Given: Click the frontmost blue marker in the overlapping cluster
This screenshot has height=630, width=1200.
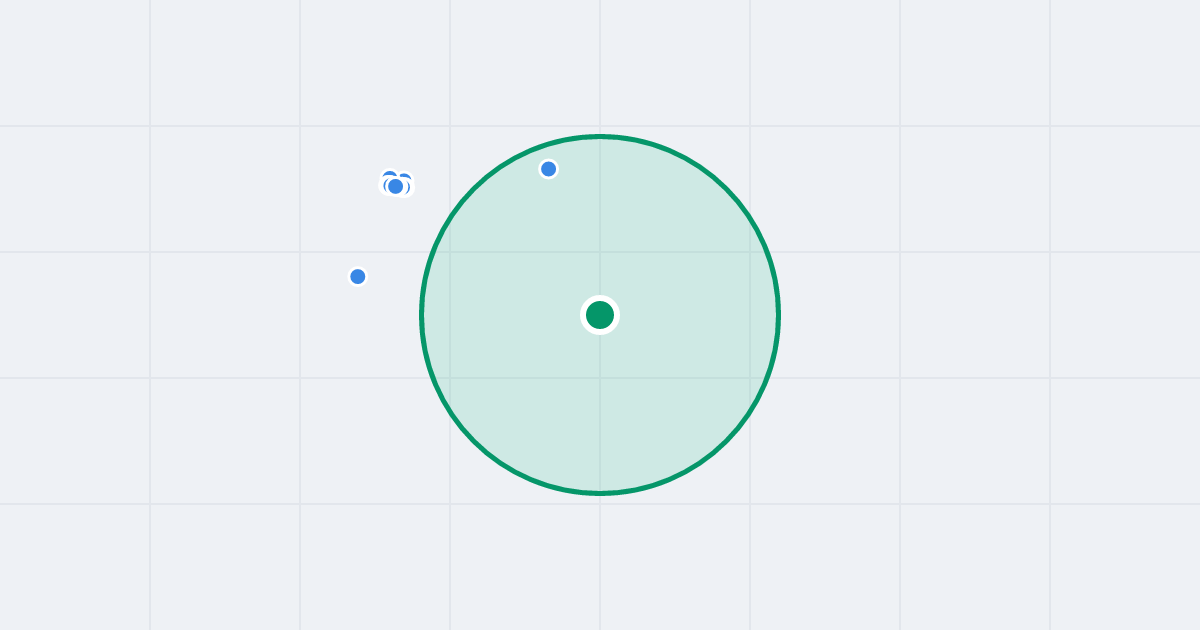Looking at the screenshot, I should 395,186.
